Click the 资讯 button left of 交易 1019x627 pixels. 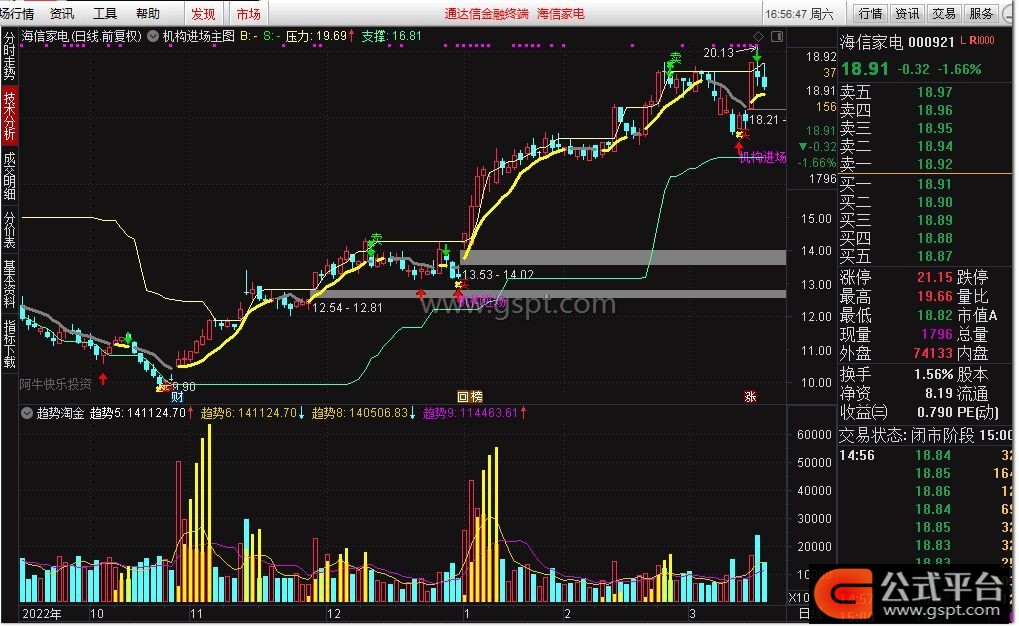(907, 14)
